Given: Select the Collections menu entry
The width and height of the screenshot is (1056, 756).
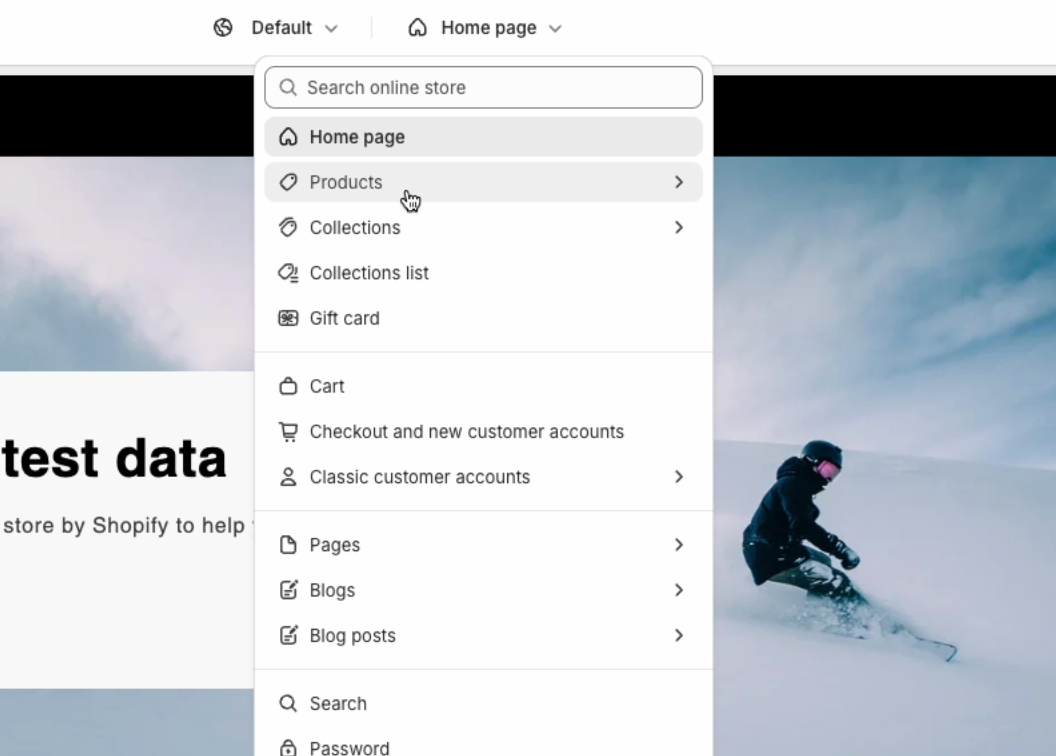Looking at the screenshot, I should pos(484,228).
